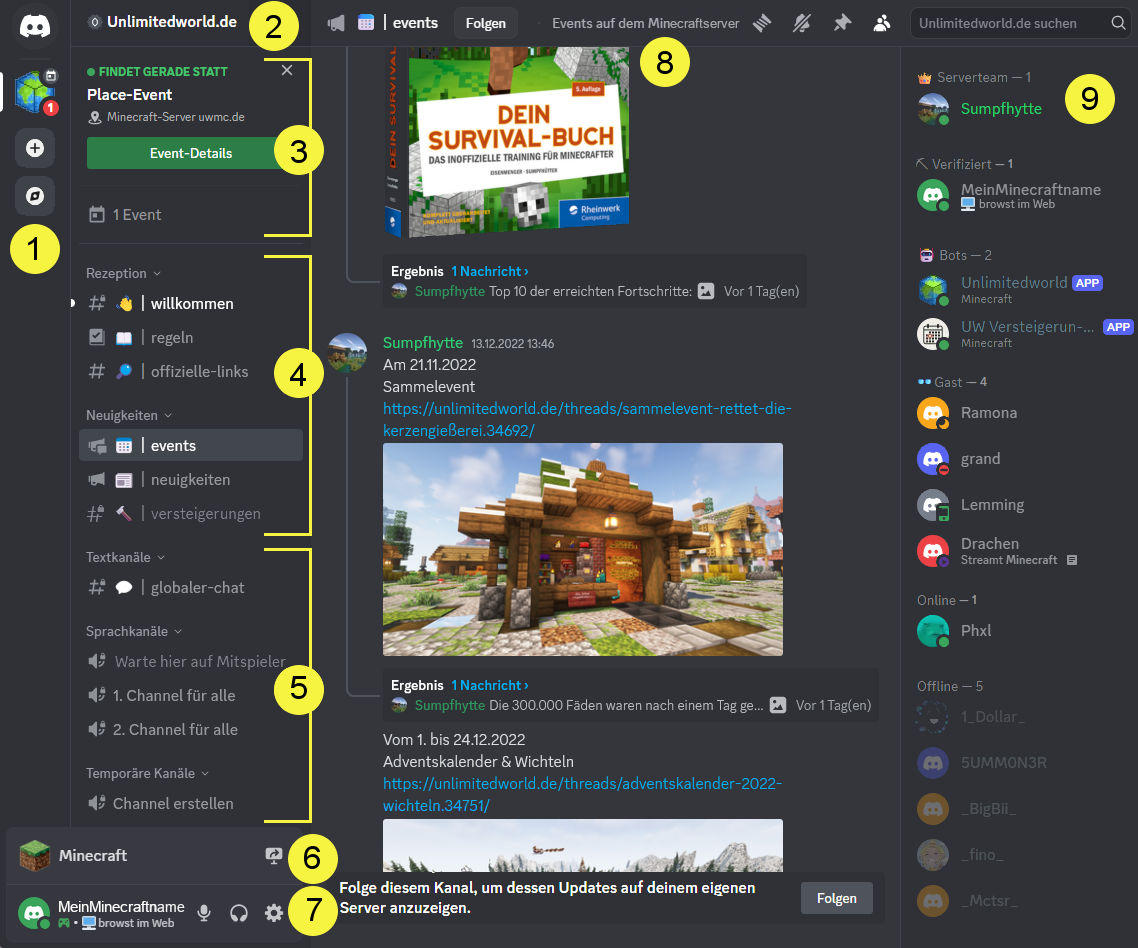1138x948 pixels.
Task: Open pinned messages via pin icon
Action: (842, 23)
